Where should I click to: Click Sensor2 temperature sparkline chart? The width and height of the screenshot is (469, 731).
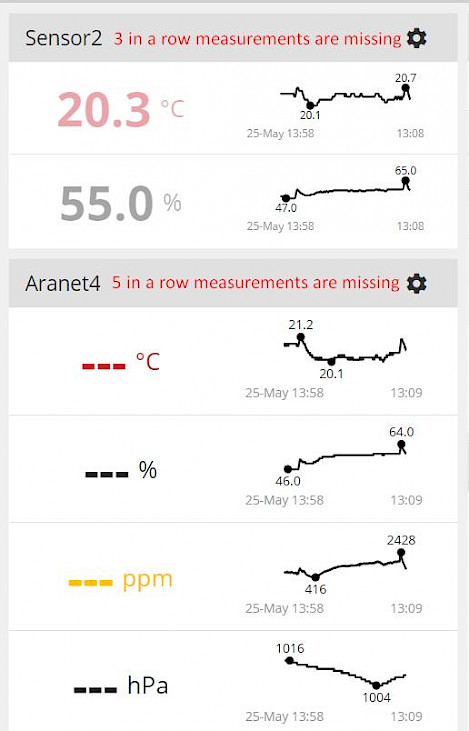point(345,97)
